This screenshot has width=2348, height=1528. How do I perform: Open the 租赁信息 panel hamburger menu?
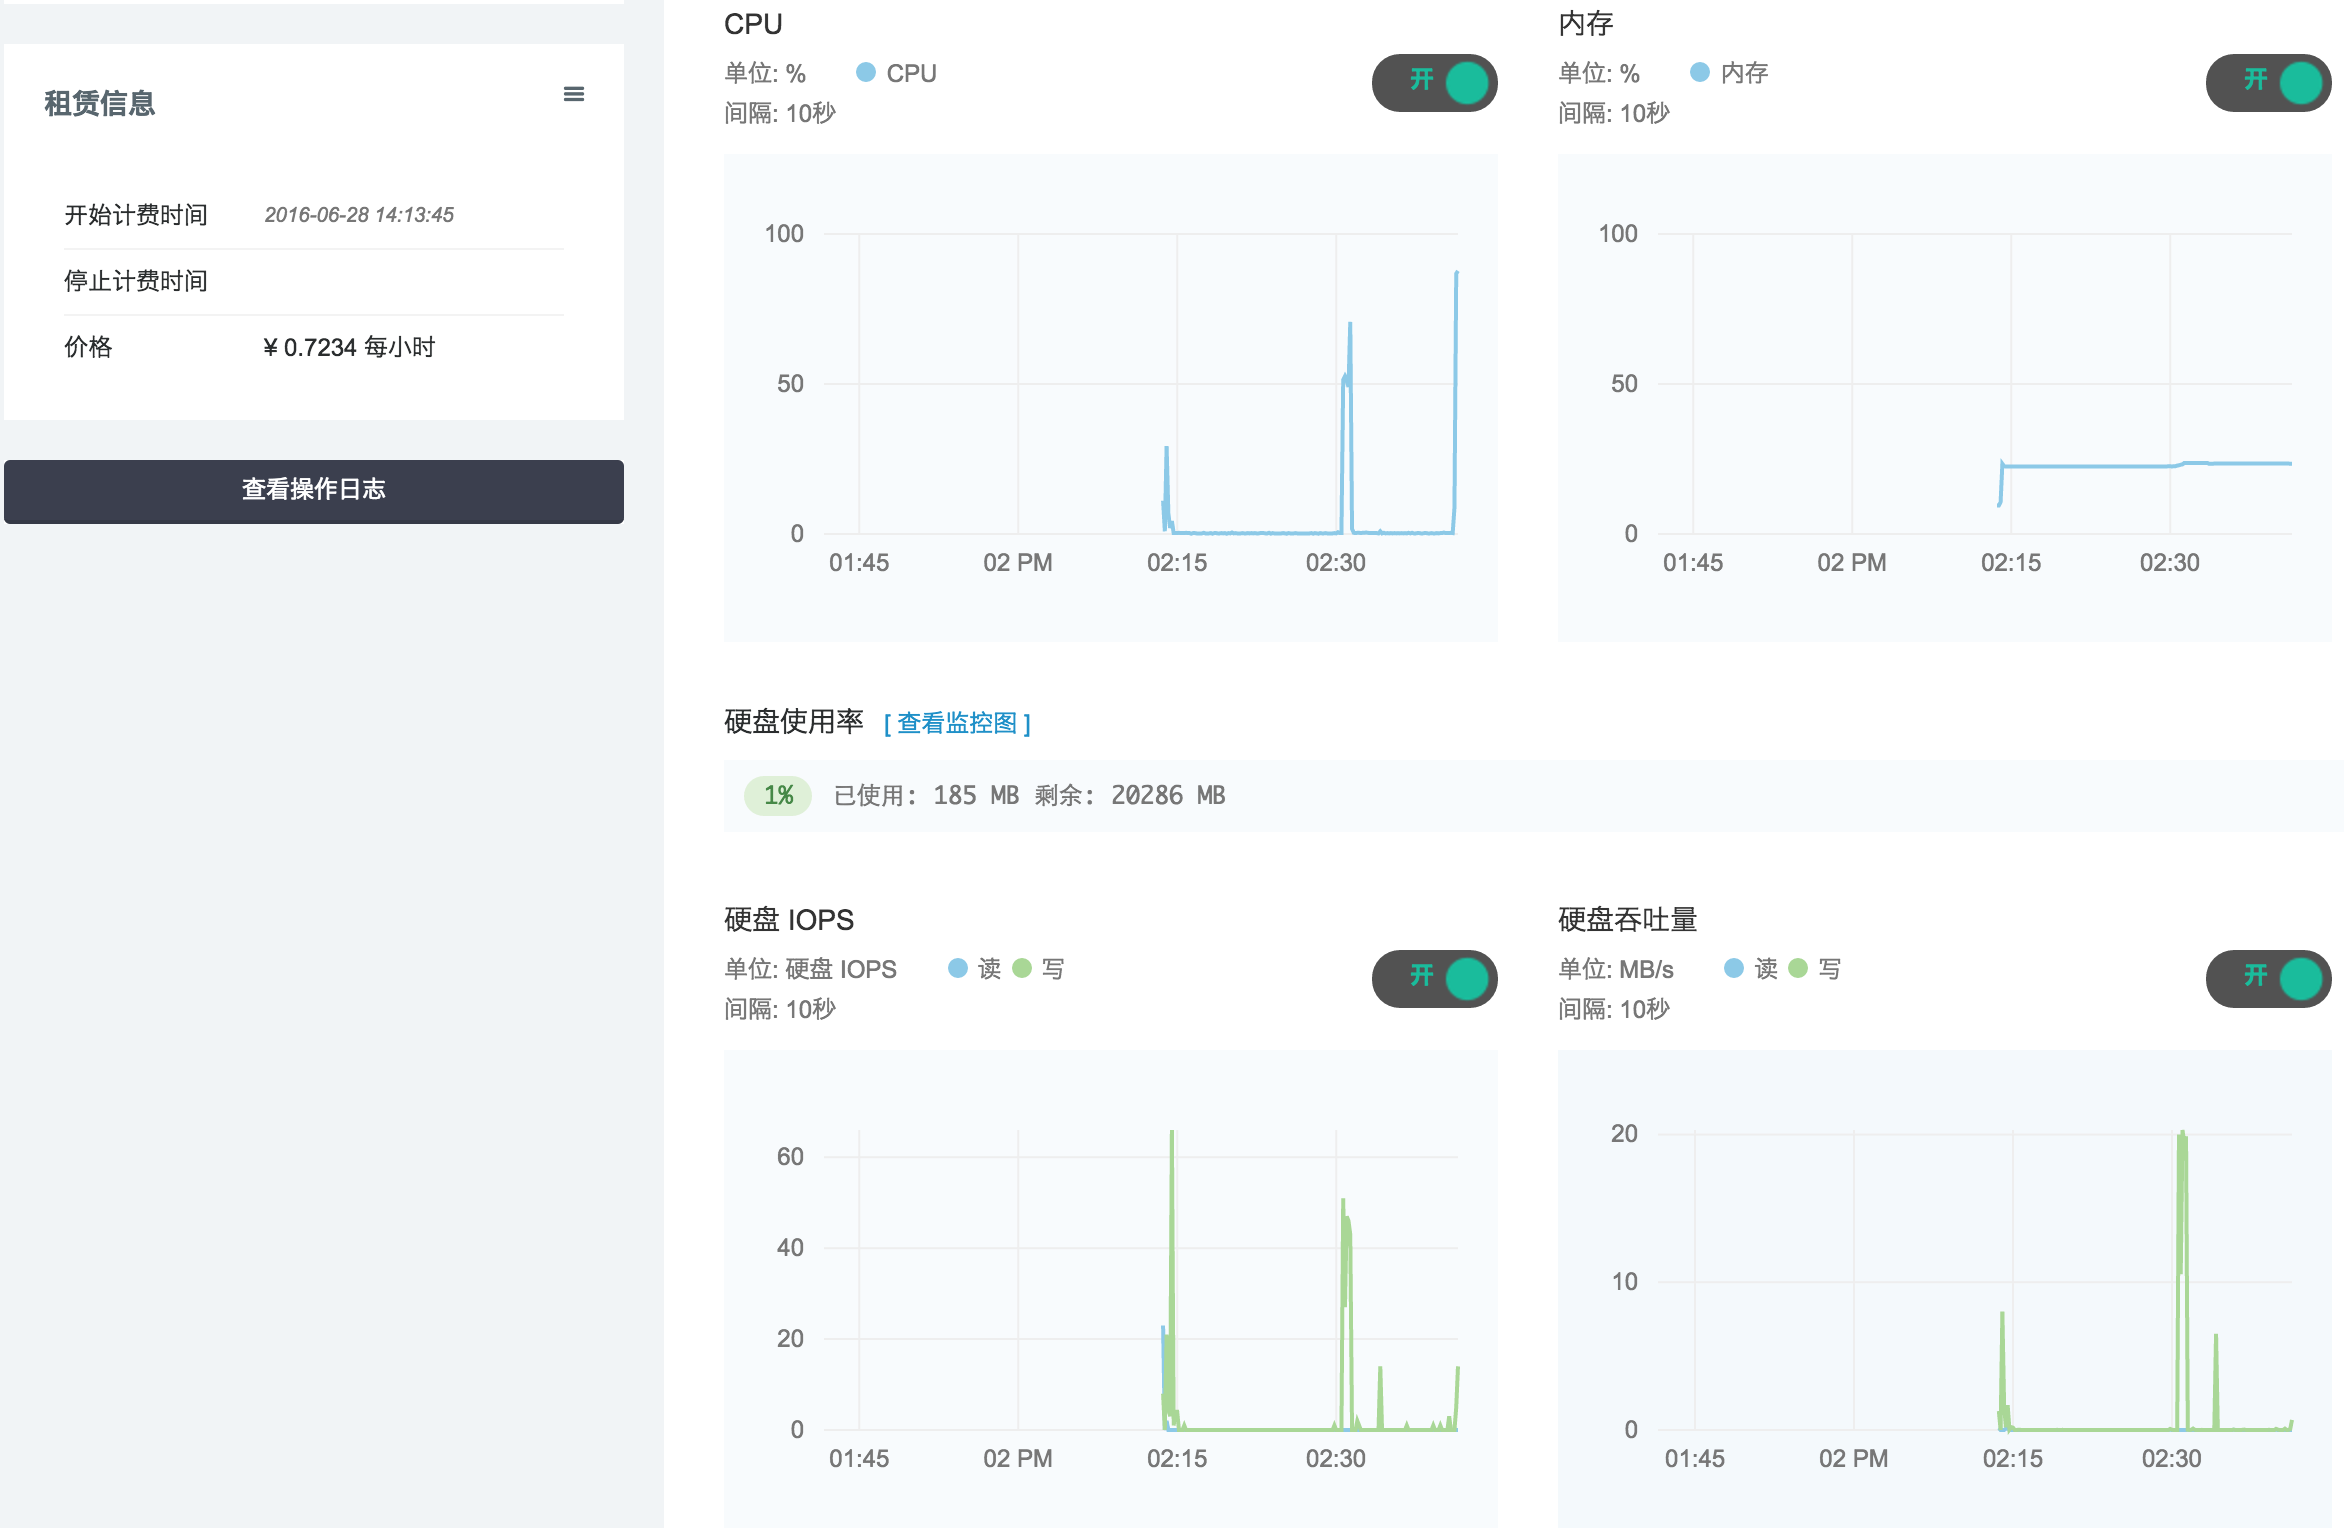pos(574,94)
